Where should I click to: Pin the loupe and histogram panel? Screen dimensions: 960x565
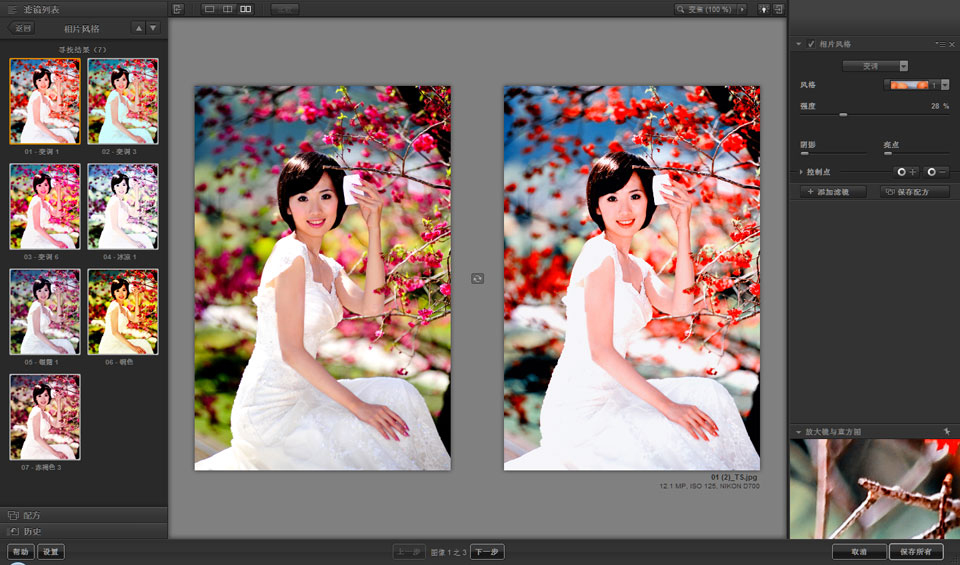[x=947, y=431]
